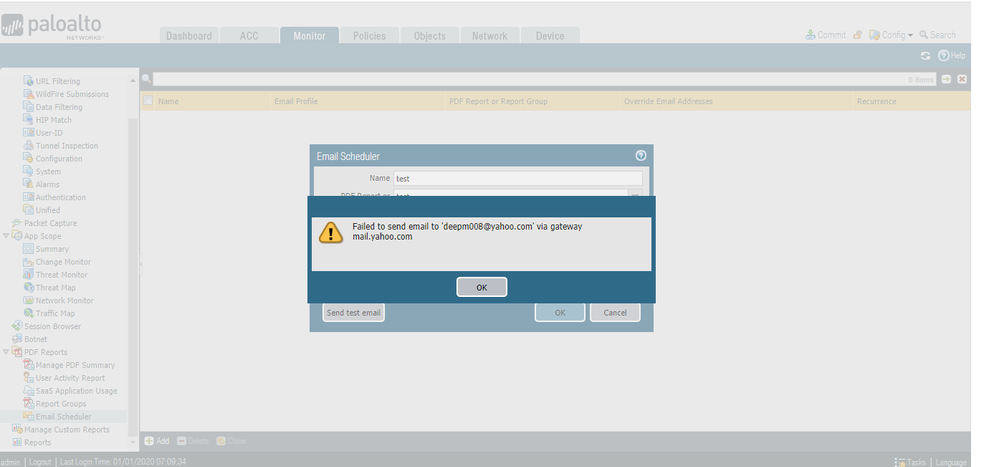Click the Logout link in the status bar
The width and height of the screenshot is (999, 467).
[x=40, y=461]
